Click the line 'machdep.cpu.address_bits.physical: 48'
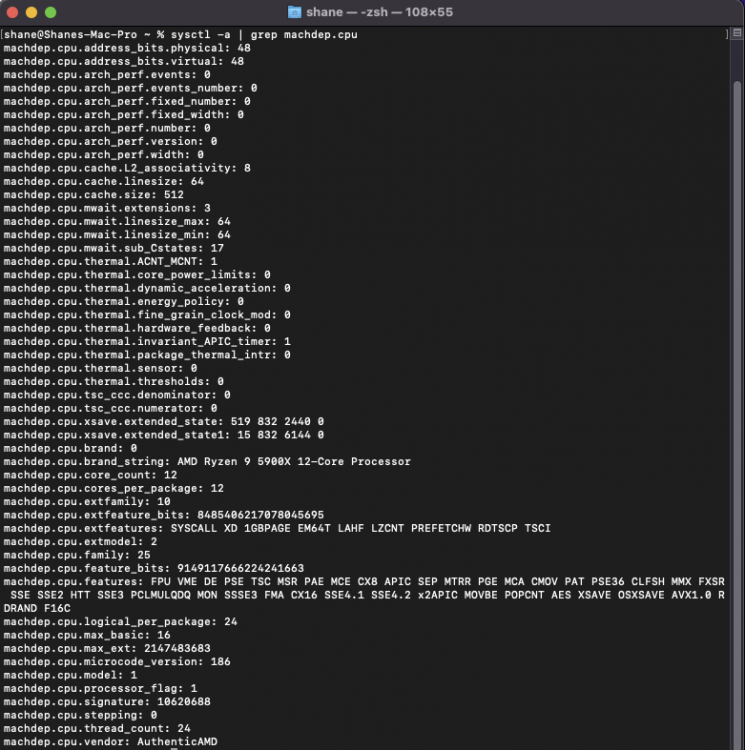 (127, 48)
